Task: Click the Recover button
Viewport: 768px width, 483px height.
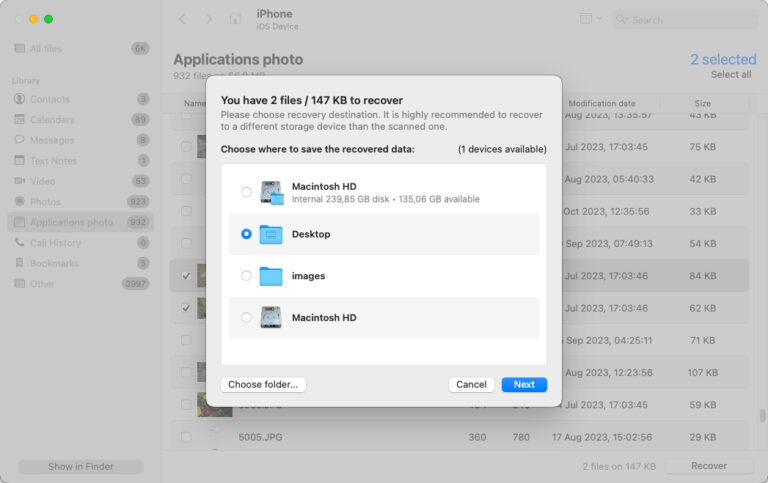Action: click(x=709, y=466)
